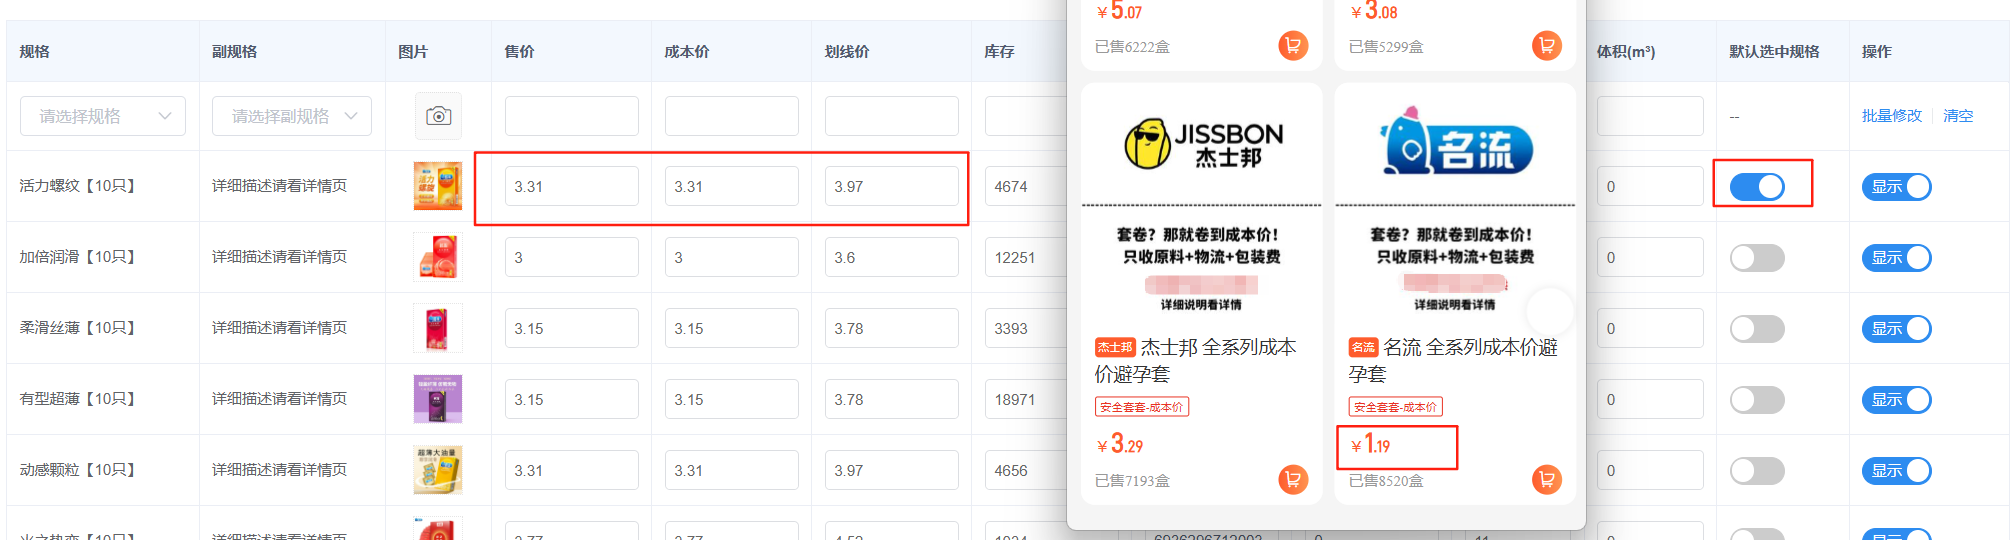The height and width of the screenshot is (540, 2010).
Task: Edit 体积 field for 活力螺纹 row
Action: 1650,187
